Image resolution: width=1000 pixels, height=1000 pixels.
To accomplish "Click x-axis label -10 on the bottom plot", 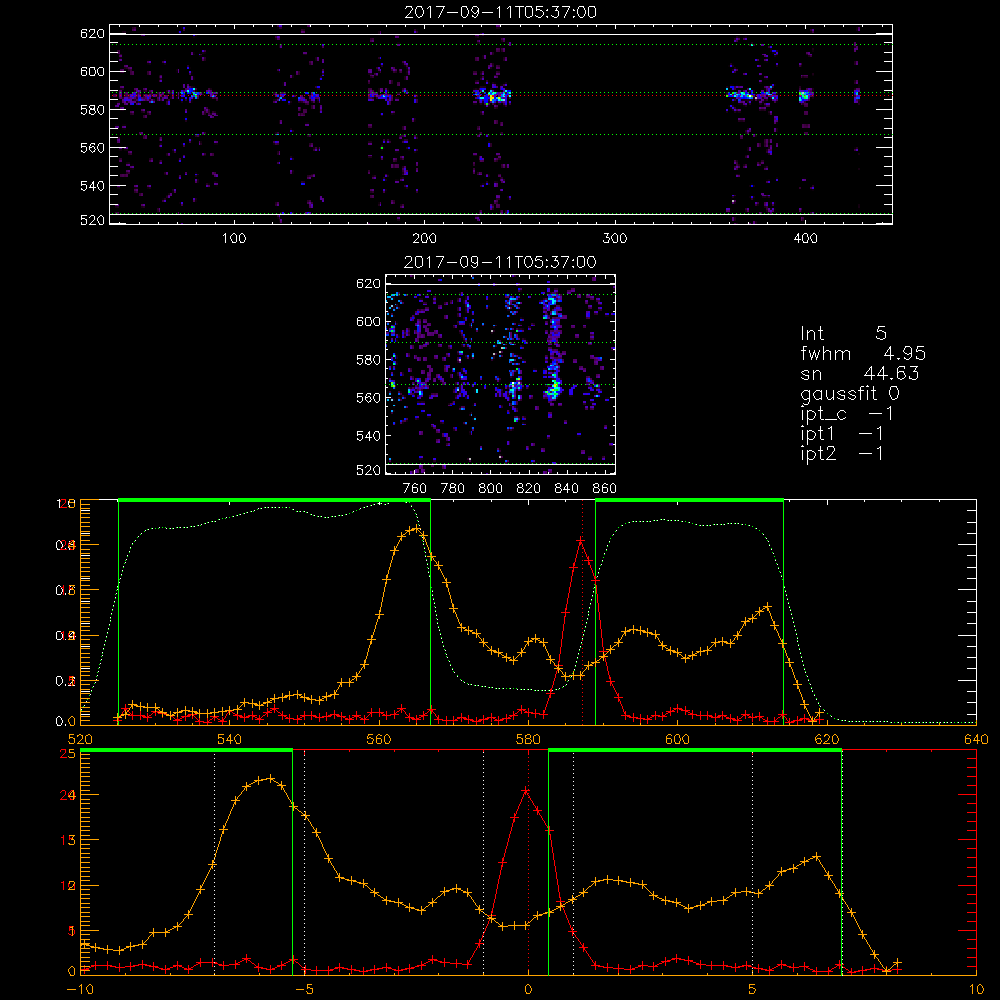I will [x=80, y=990].
